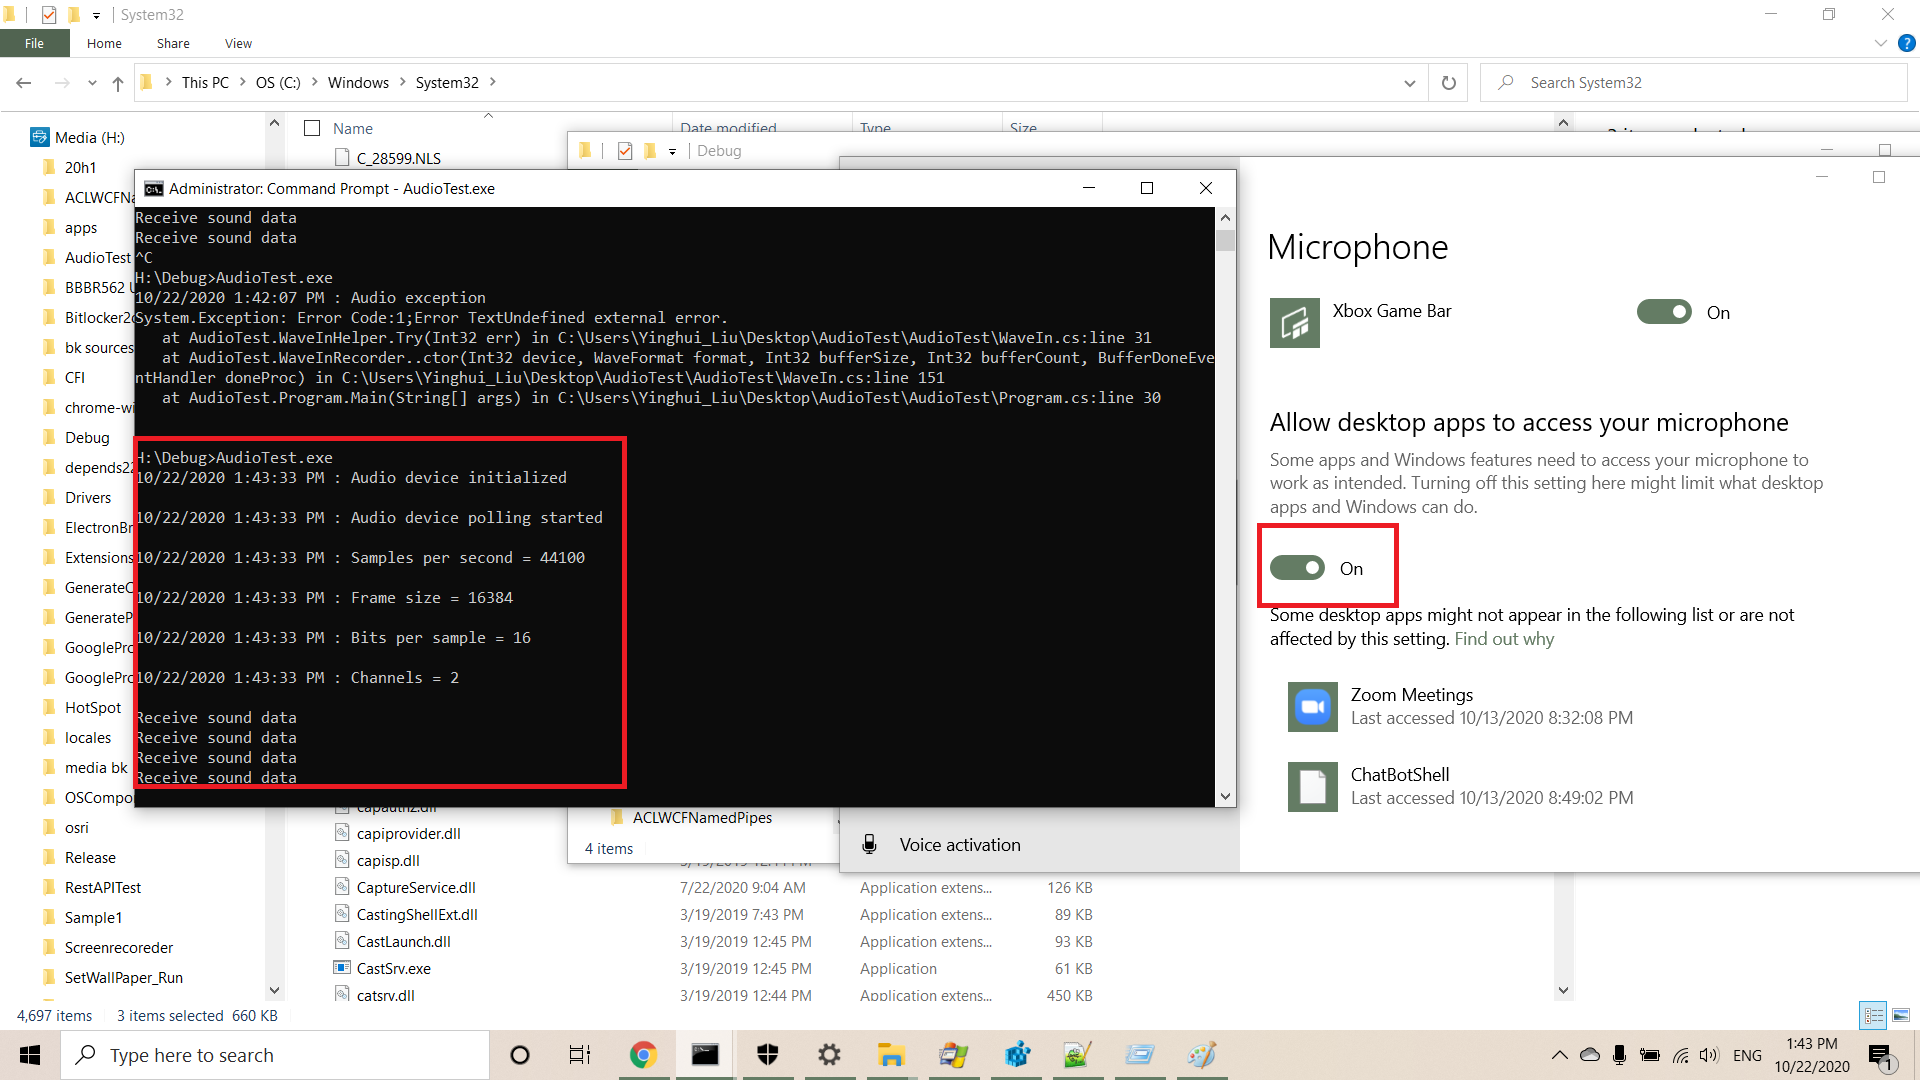
Task: Click the Windows breadcrumb segment
Action: [358, 82]
